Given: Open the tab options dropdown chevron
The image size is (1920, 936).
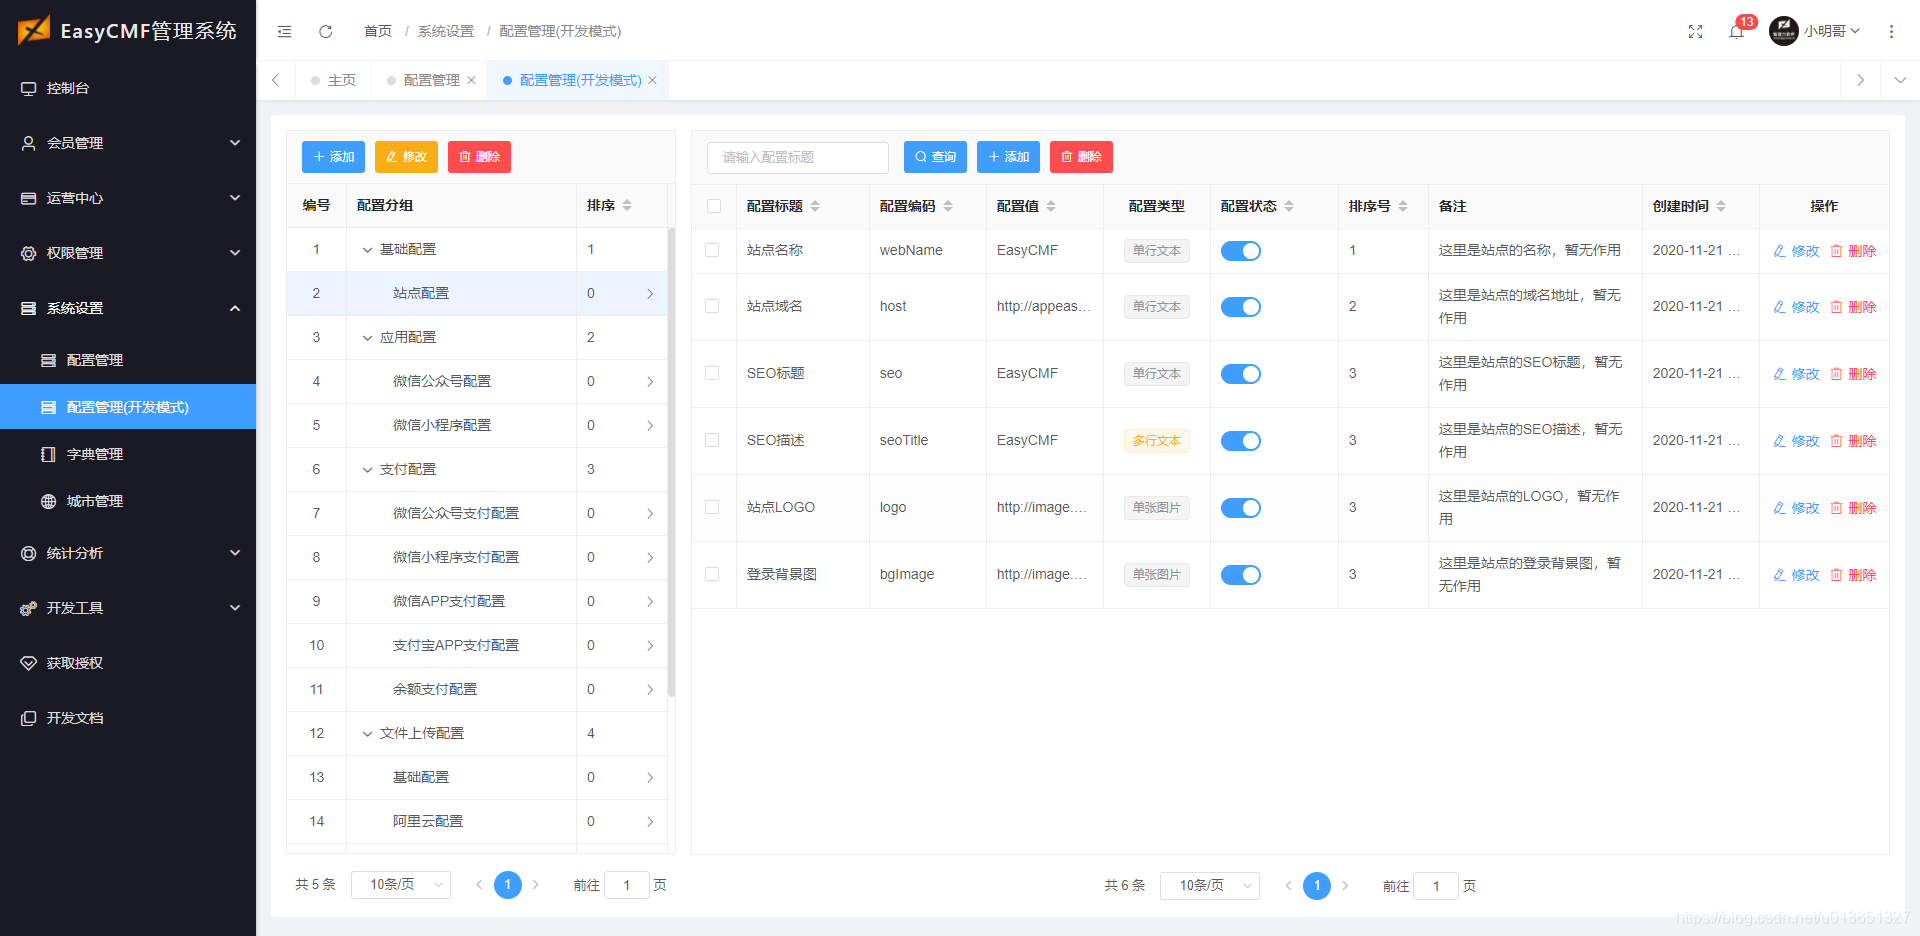Looking at the screenshot, I should click(1900, 80).
